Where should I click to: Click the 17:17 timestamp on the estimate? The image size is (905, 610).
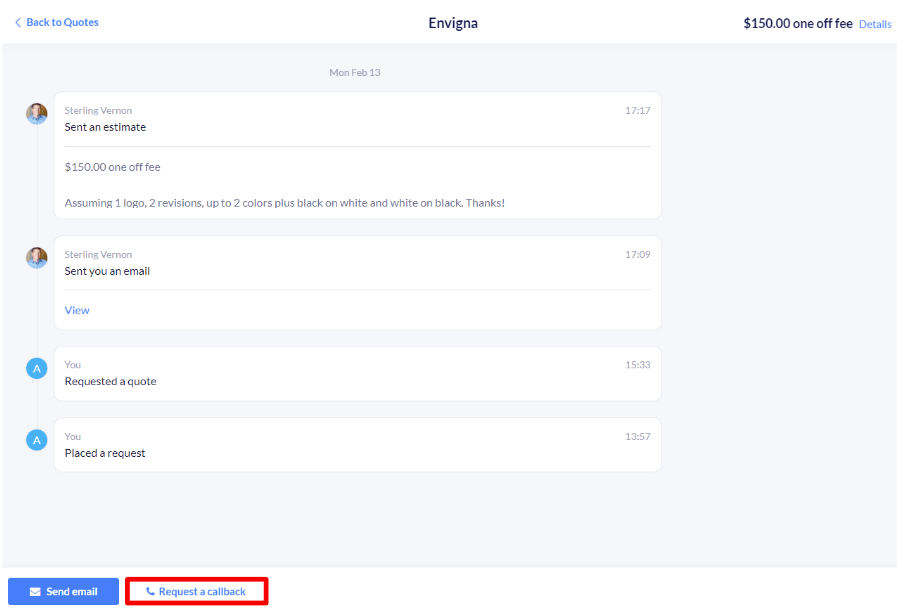coord(637,111)
